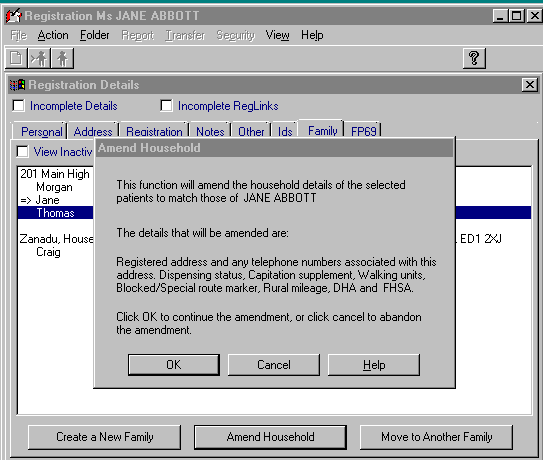The image size is (543, 460).
Task: Select Craig in the family list
Action: (48, 252)
